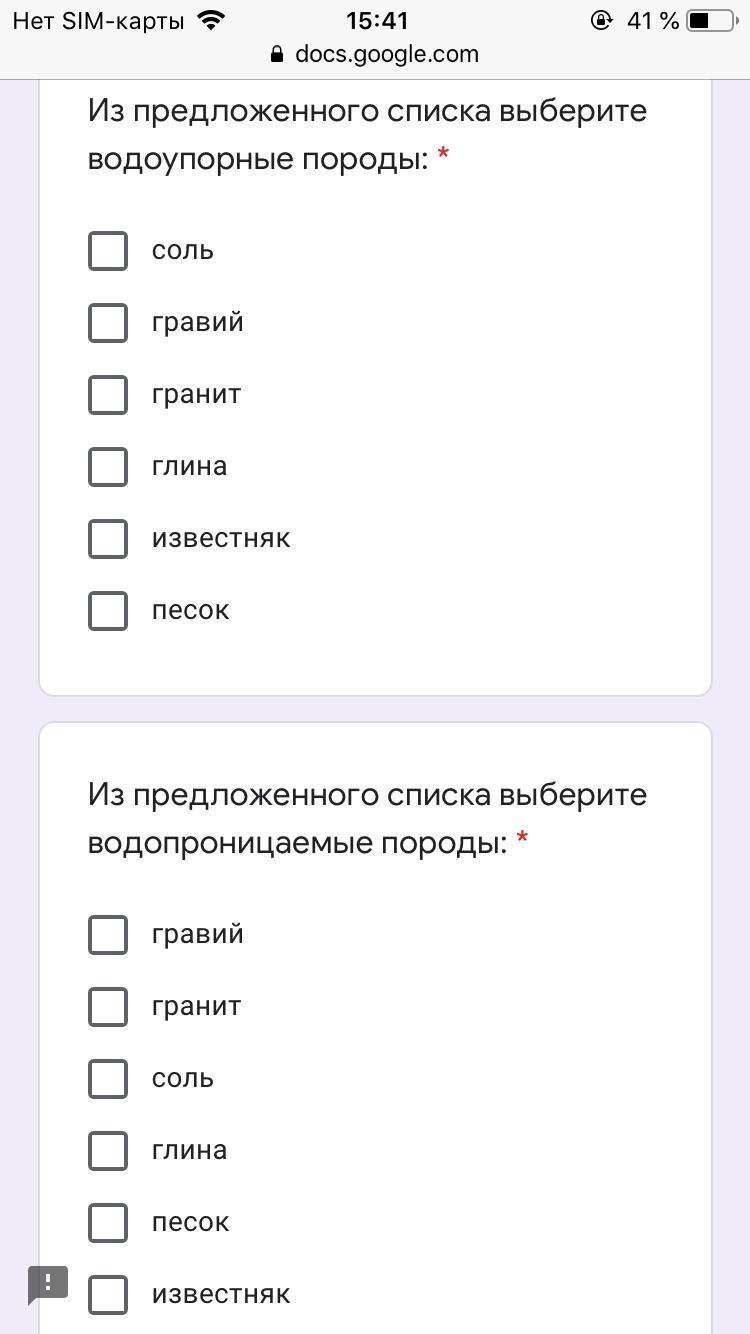Image resolution: width=750 pixels, height=1334 pixels.
Task: Check 'гравий' in the водоупорные породы question
Action: [108, 323]
